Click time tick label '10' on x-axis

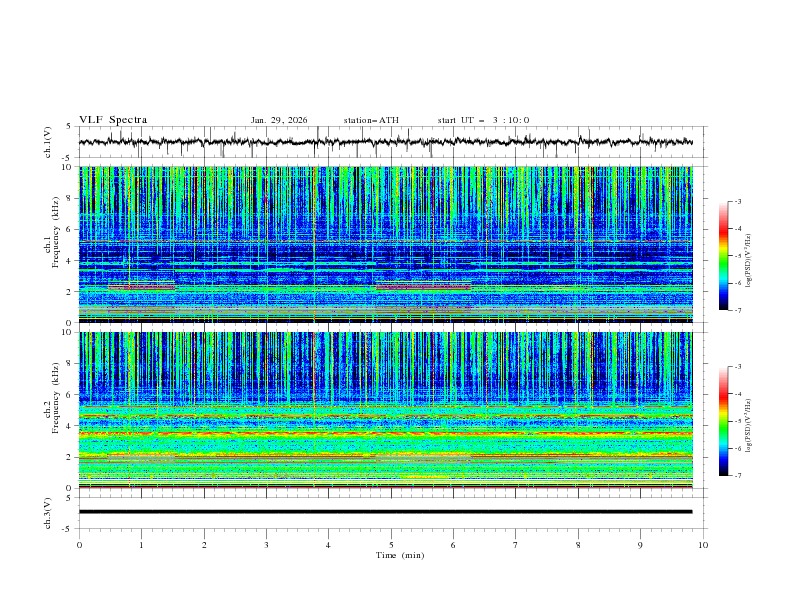click(x=703, y=545)
